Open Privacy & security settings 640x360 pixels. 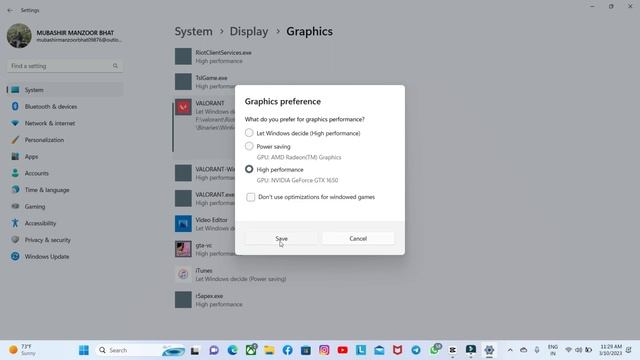(x=65, y=240)
